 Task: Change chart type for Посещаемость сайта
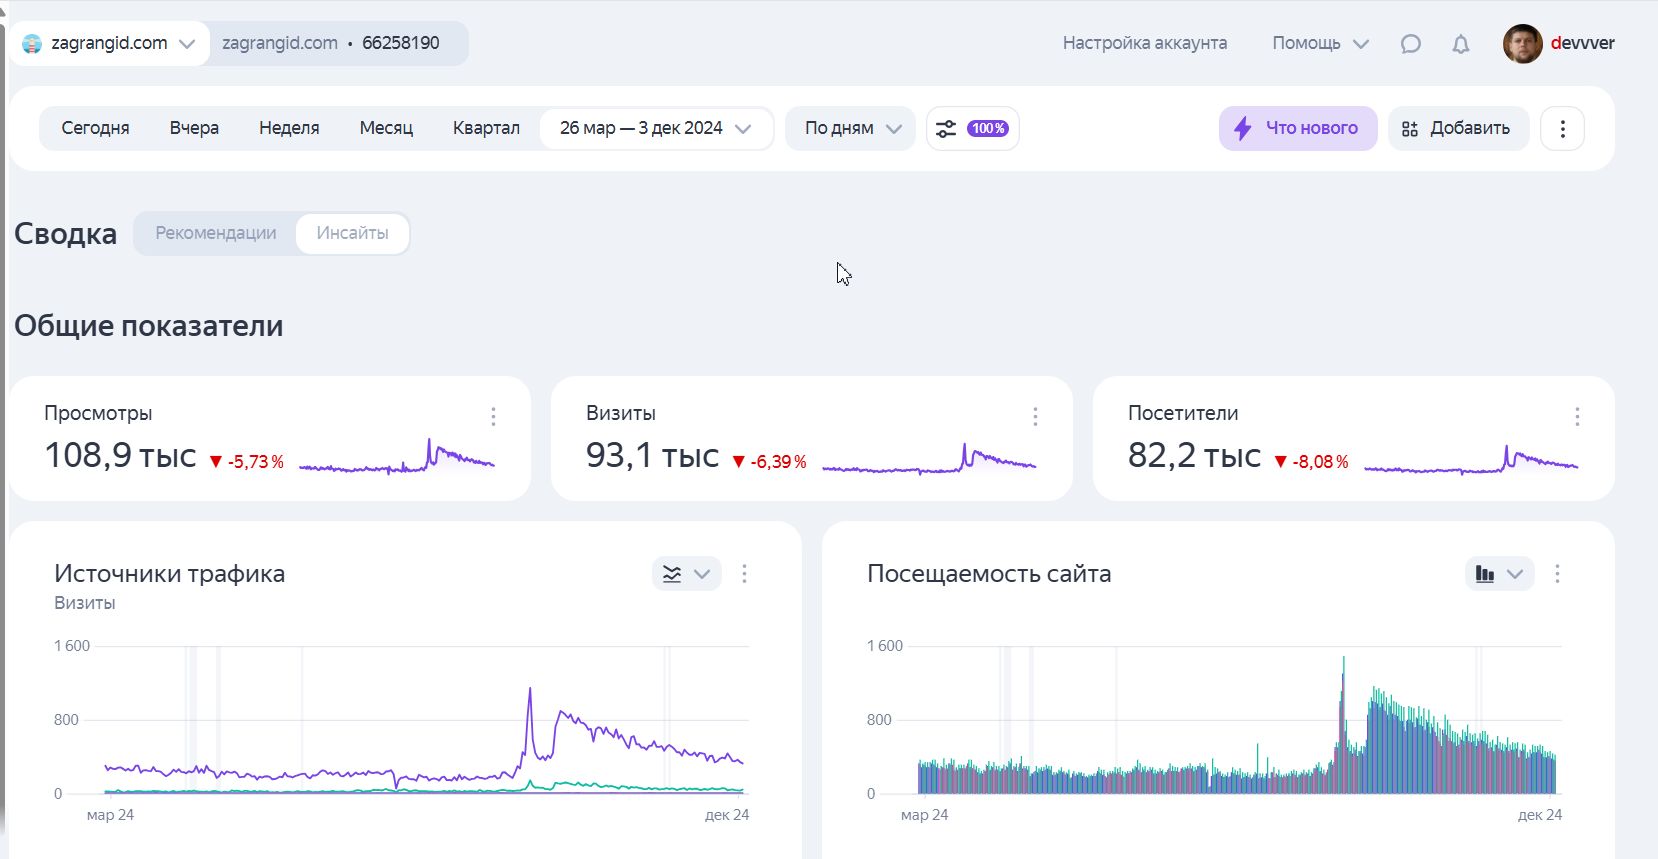pos(1498,574)
